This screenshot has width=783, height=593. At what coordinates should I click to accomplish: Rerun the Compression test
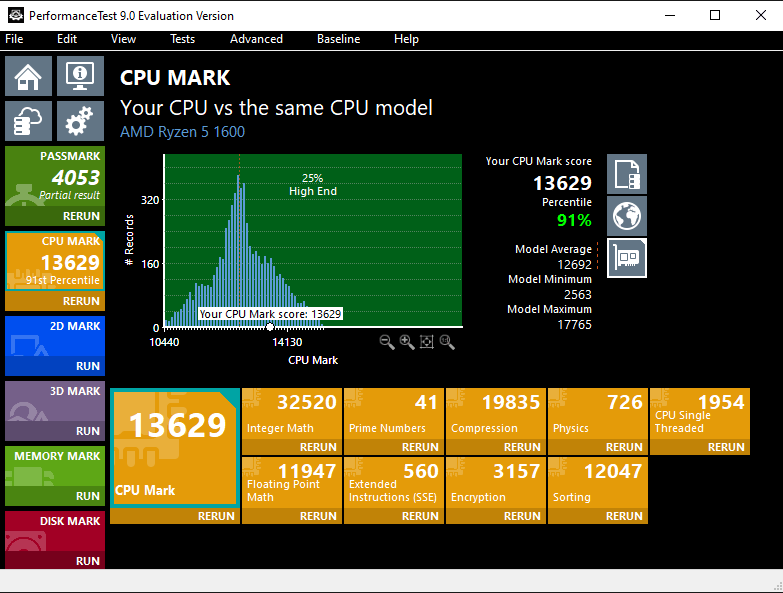coord(496,447)
